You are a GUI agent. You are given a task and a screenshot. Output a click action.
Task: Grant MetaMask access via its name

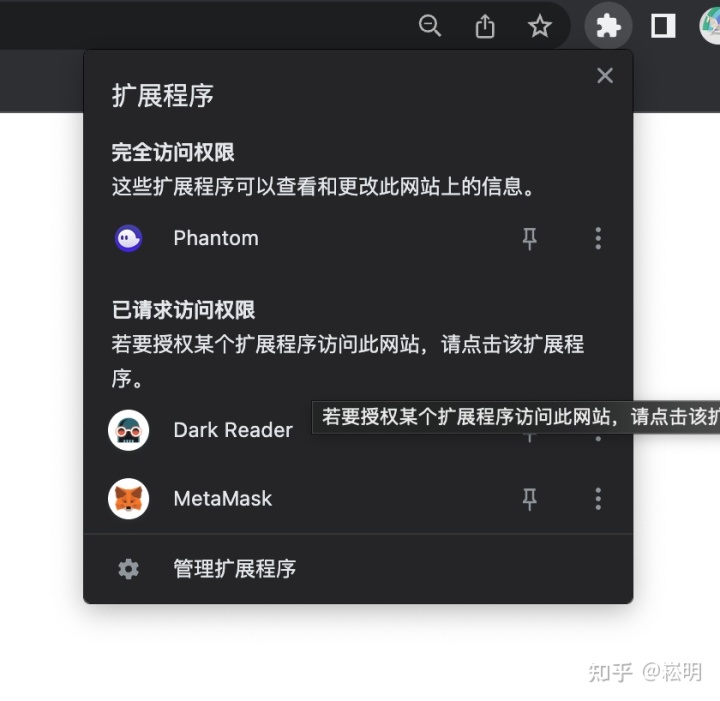coord(223,499)
